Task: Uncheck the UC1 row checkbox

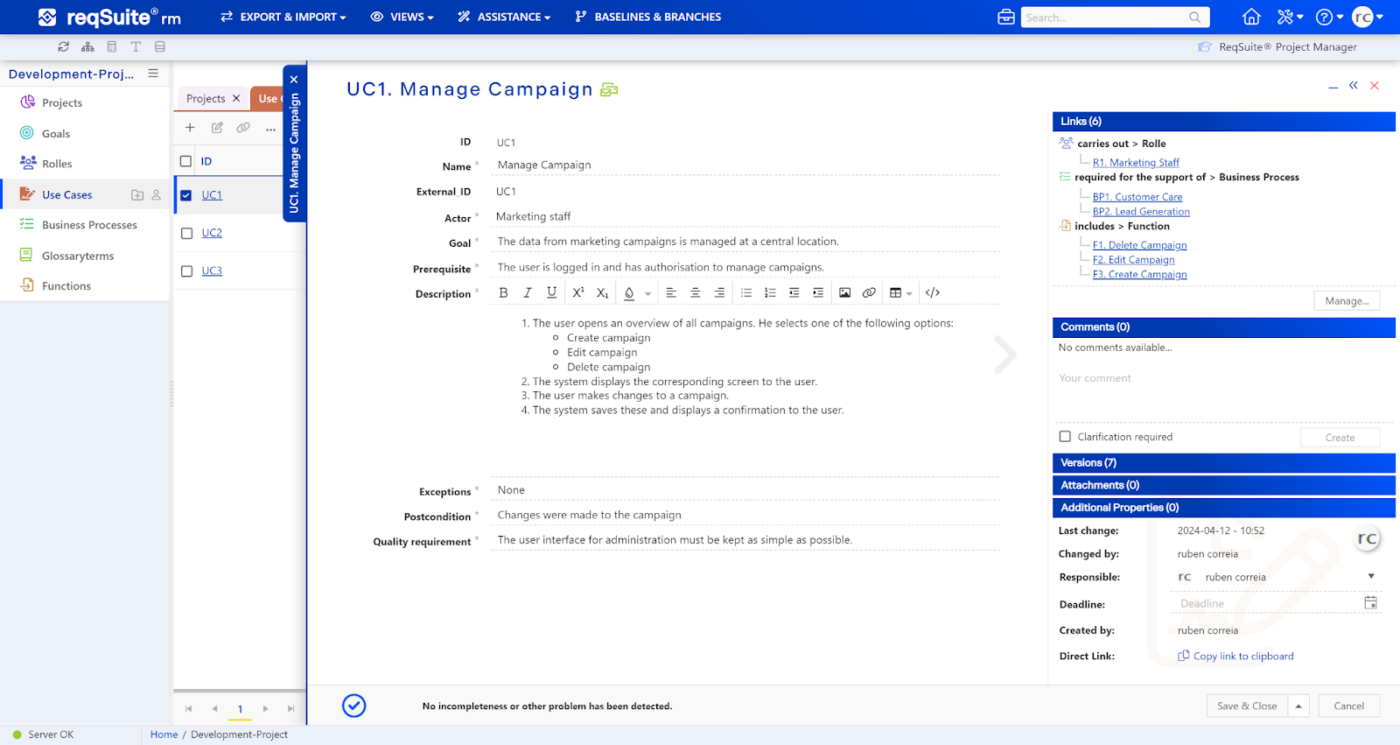Action: point(186,195)
